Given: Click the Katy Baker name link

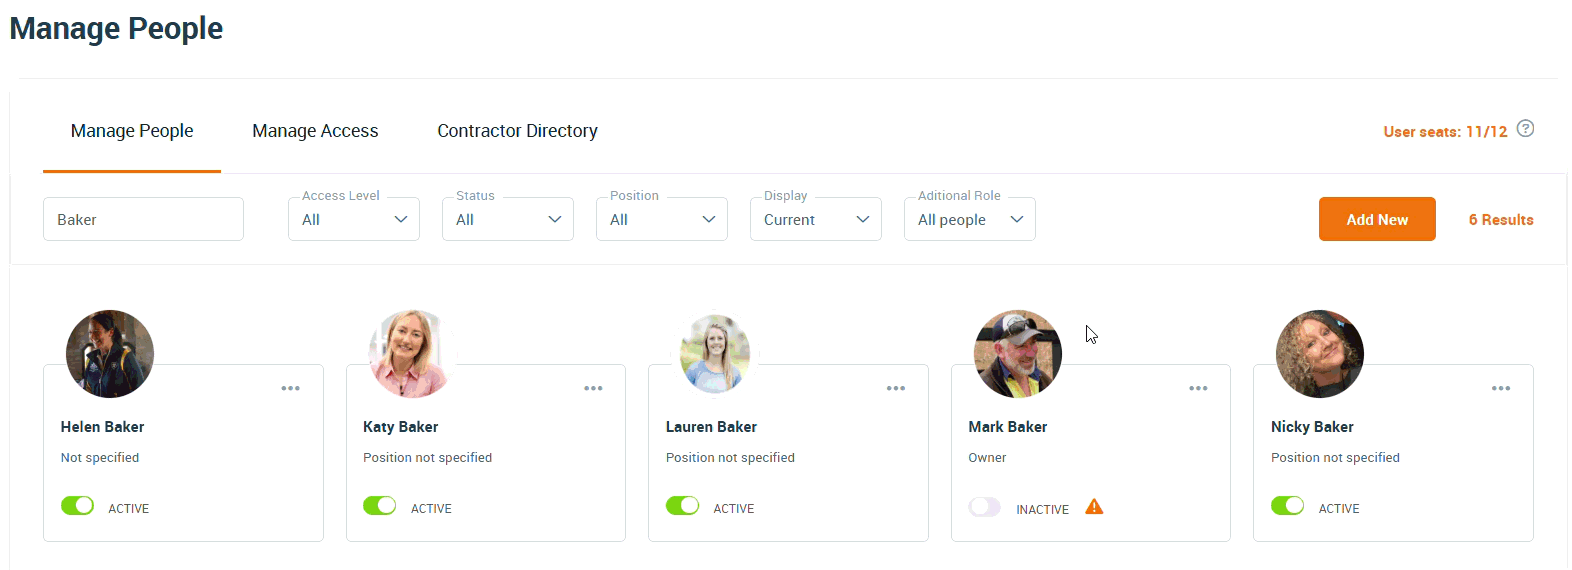Looking at the screenshot, I should 400,427.
